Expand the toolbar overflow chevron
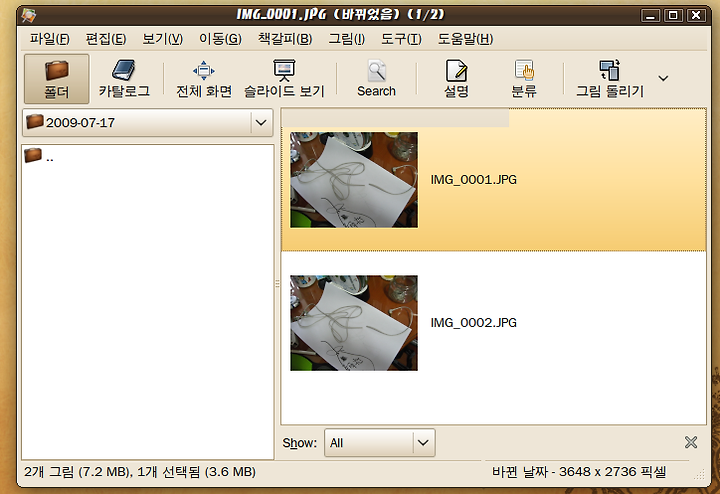Image resolution: width=720 pixels, height=494 pixels. coord(663,79)
